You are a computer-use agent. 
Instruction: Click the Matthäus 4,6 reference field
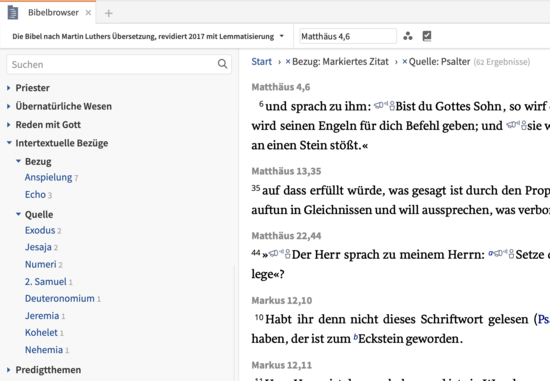click(348, 36)
